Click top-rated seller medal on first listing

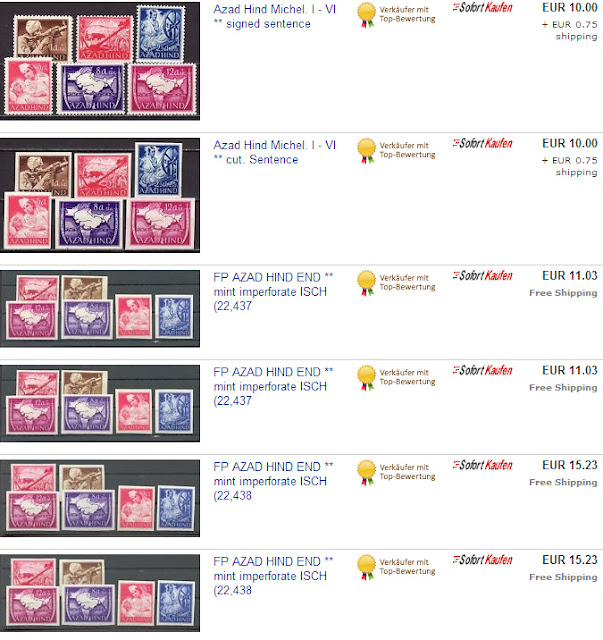pos(366,15)
